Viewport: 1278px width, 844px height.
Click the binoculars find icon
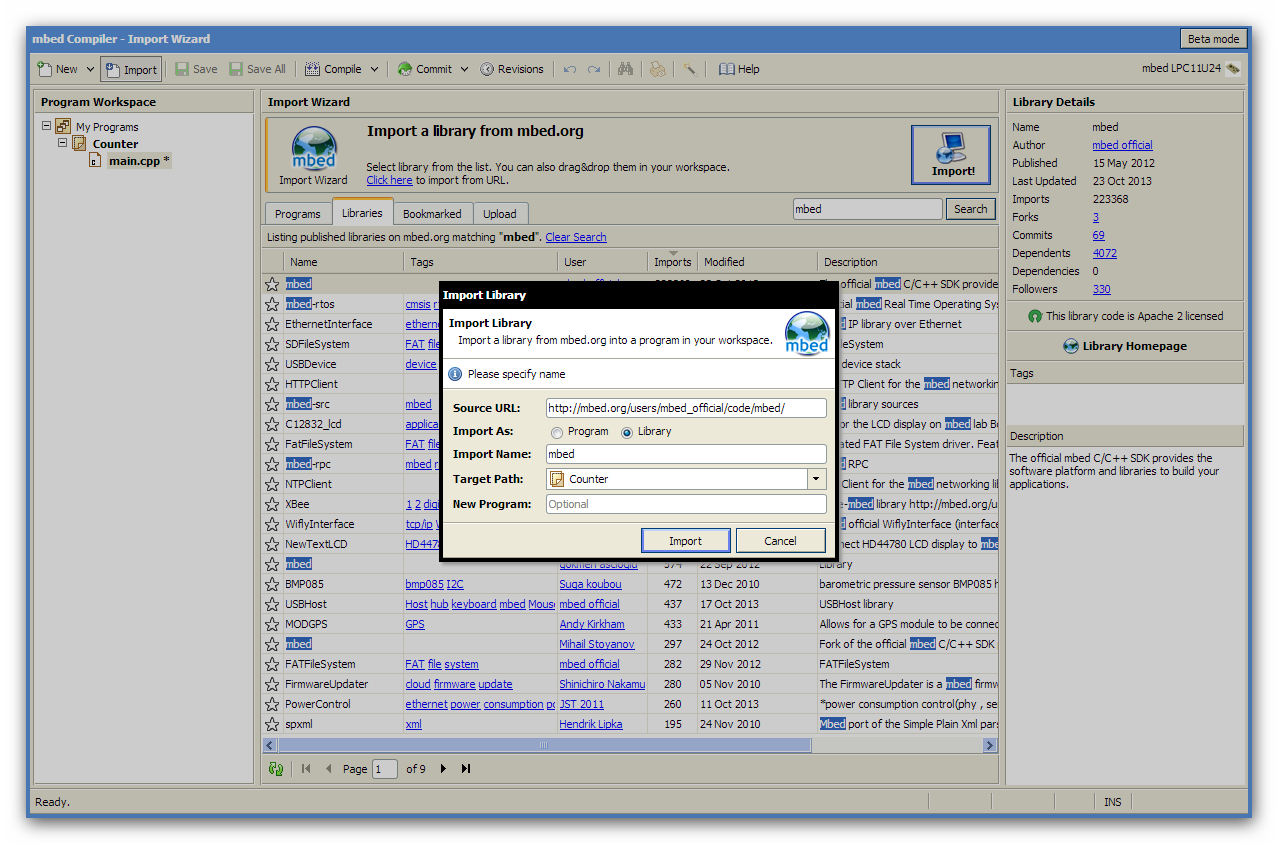(626, 69)
